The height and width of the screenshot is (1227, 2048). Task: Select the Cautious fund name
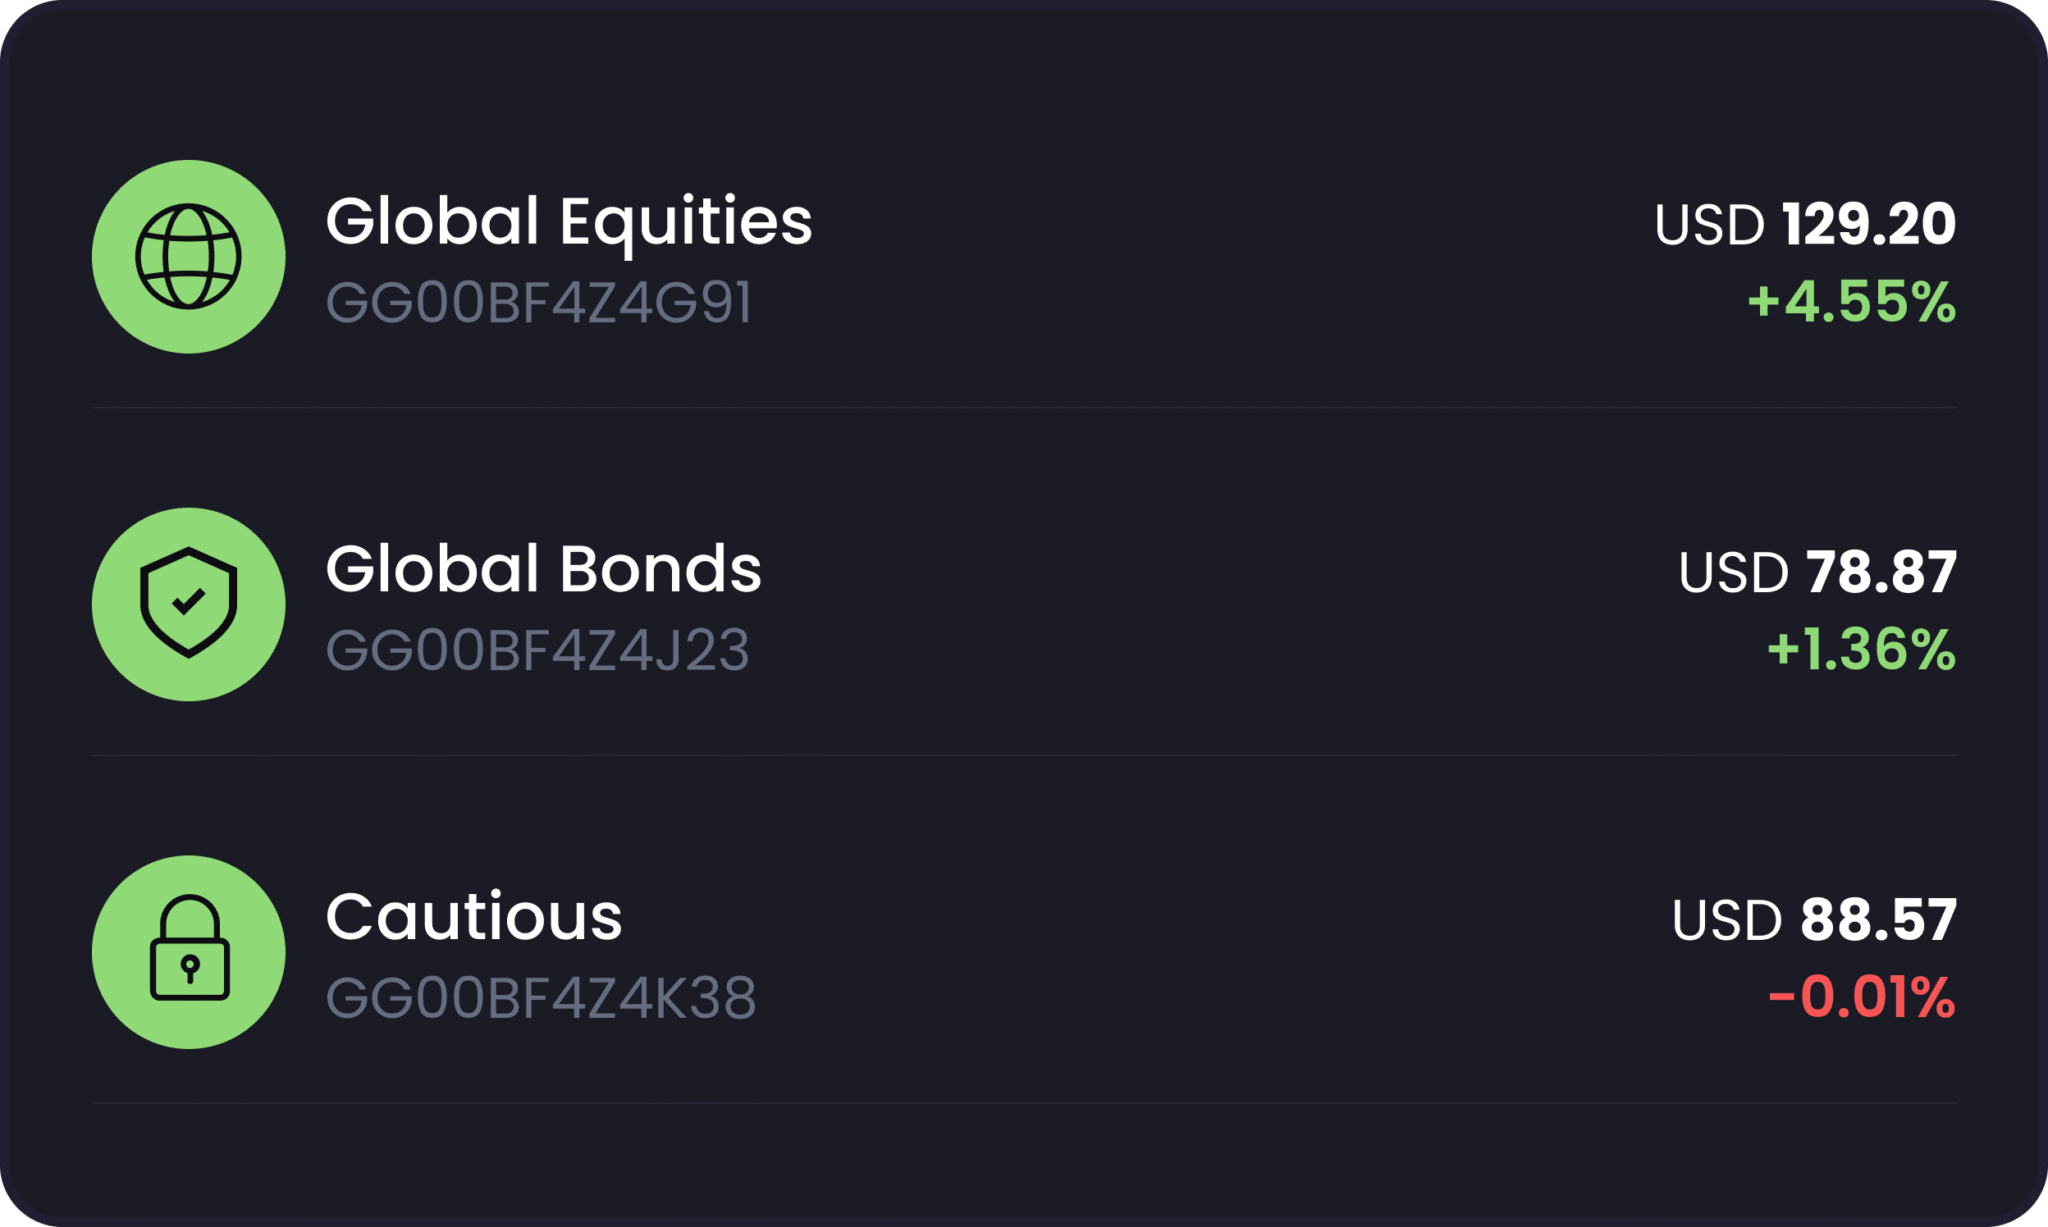pyautogui.click(x=473, y=917)
